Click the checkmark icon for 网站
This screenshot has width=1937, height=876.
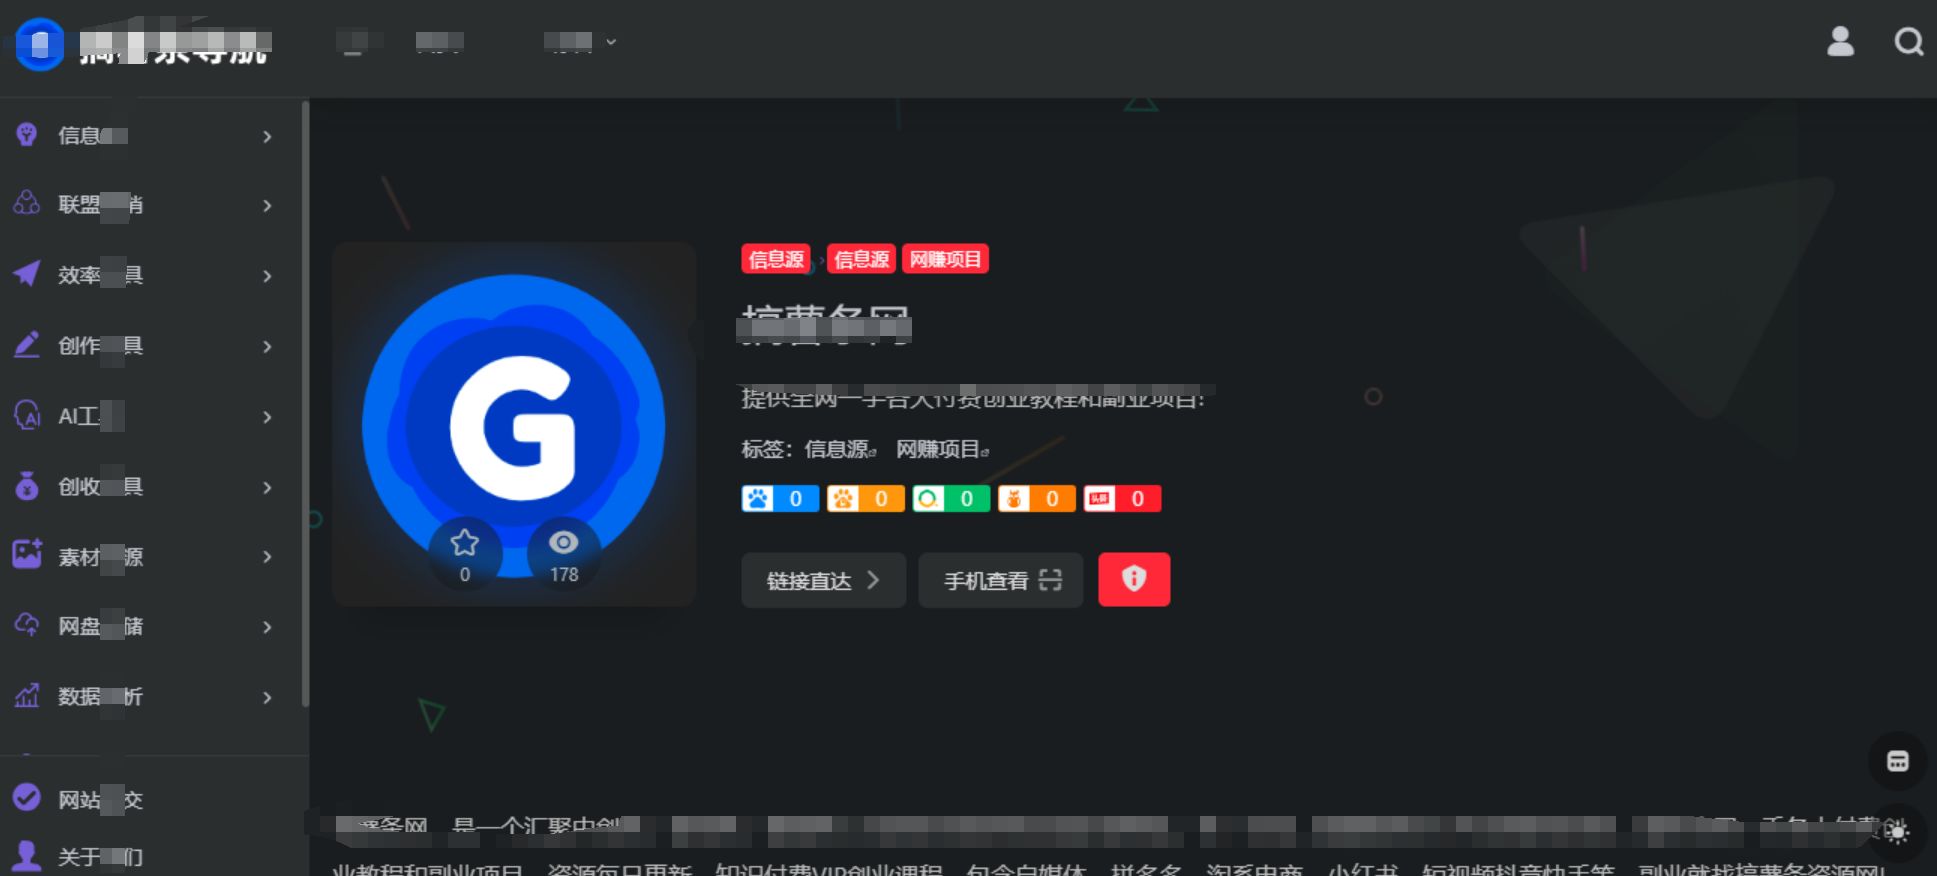27,798
